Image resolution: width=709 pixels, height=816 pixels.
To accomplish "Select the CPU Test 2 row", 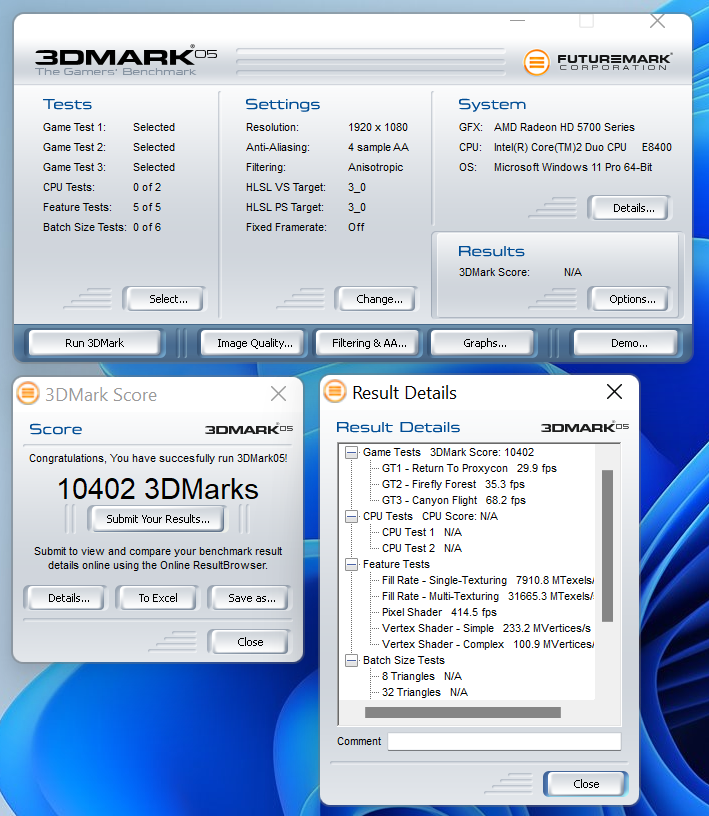I will pyautogui.click(x=422, y=549).
